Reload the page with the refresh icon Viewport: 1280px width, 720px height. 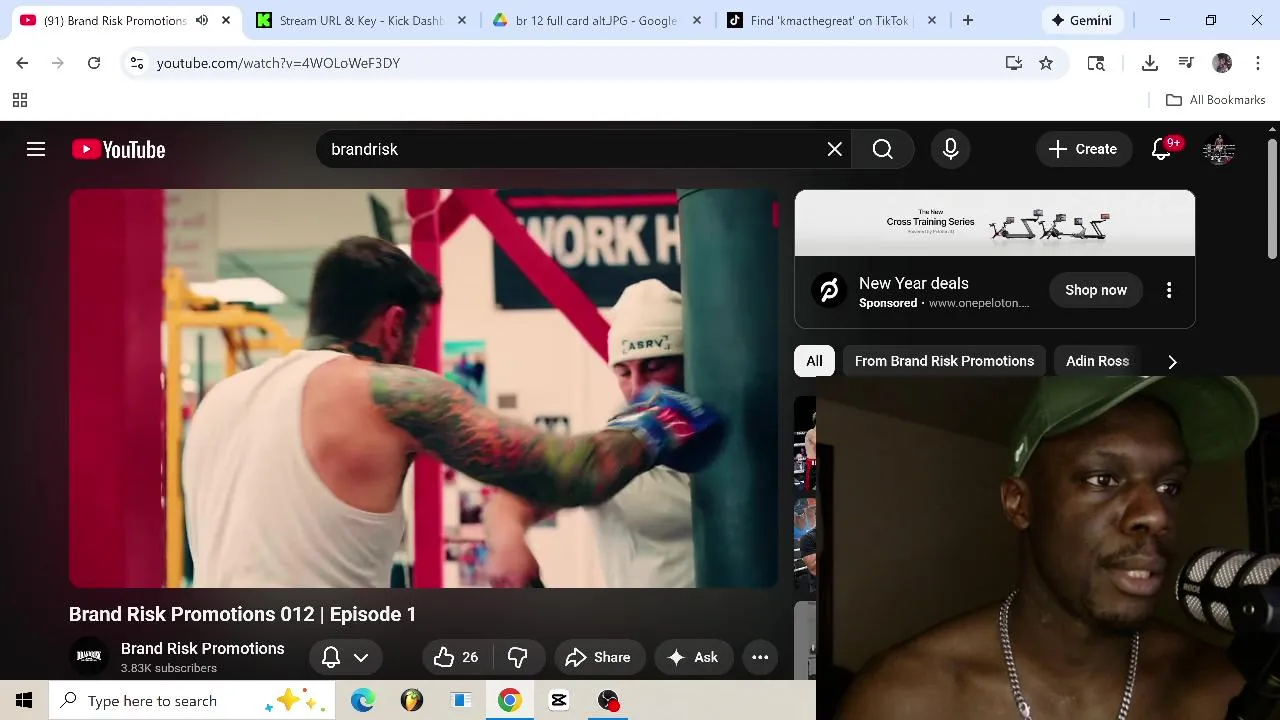coord(94,63)
